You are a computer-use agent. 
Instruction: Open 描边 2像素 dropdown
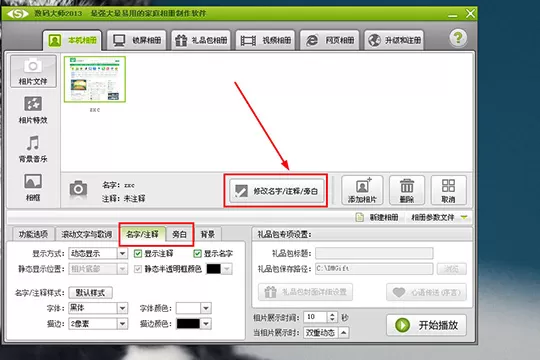coord(98,323)
